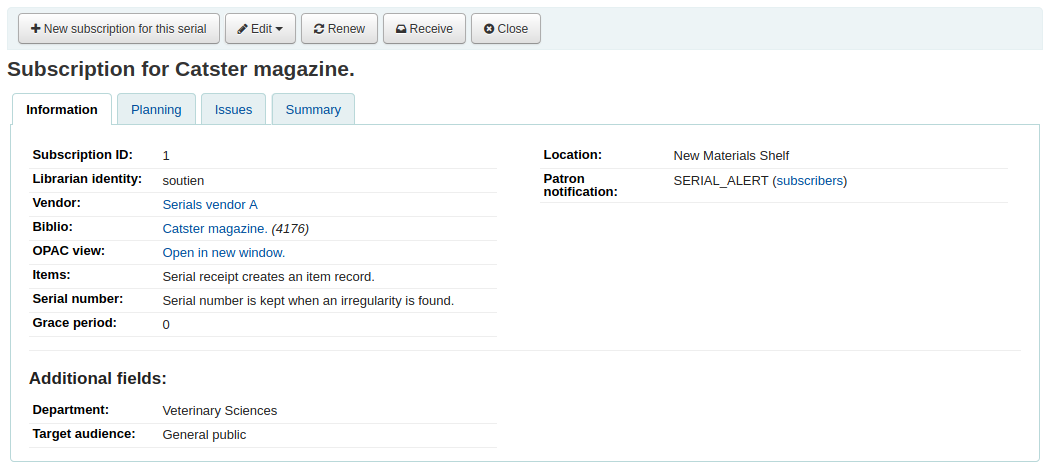Screen dimensions: 1047x463
Task: Click the Patron notification label
Action: click(x=580, y=185)
